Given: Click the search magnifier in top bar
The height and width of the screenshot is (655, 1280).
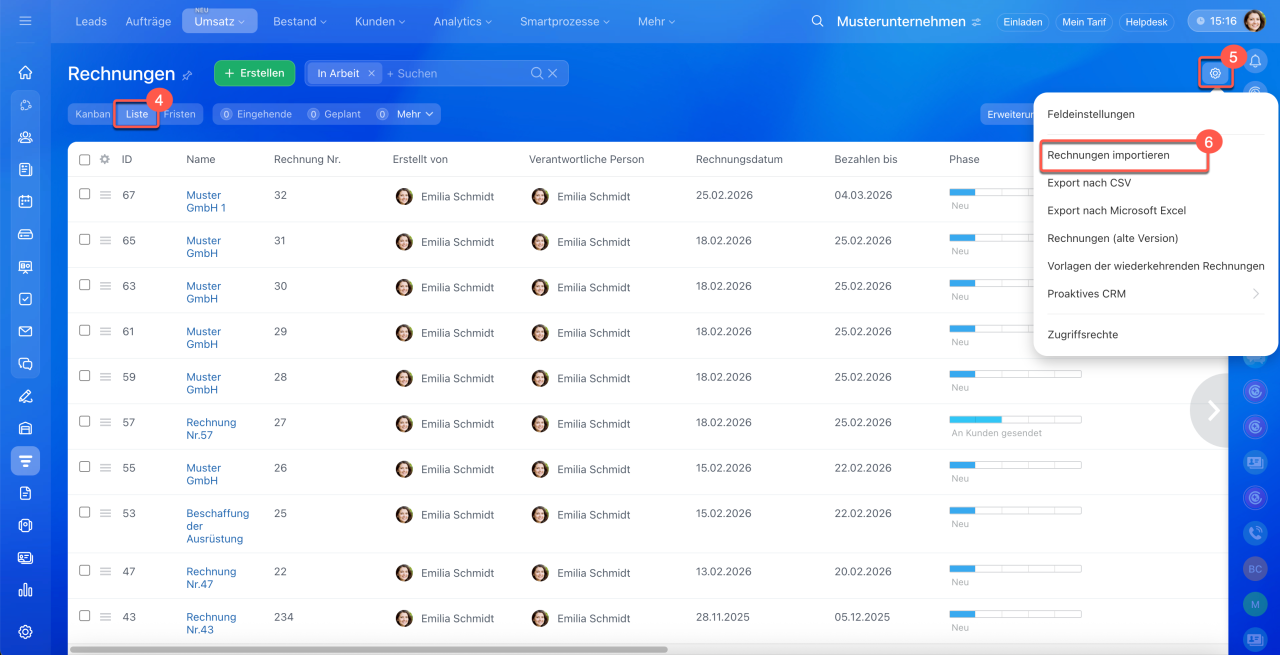Looking at the screenshot, I should click(818, 21).
